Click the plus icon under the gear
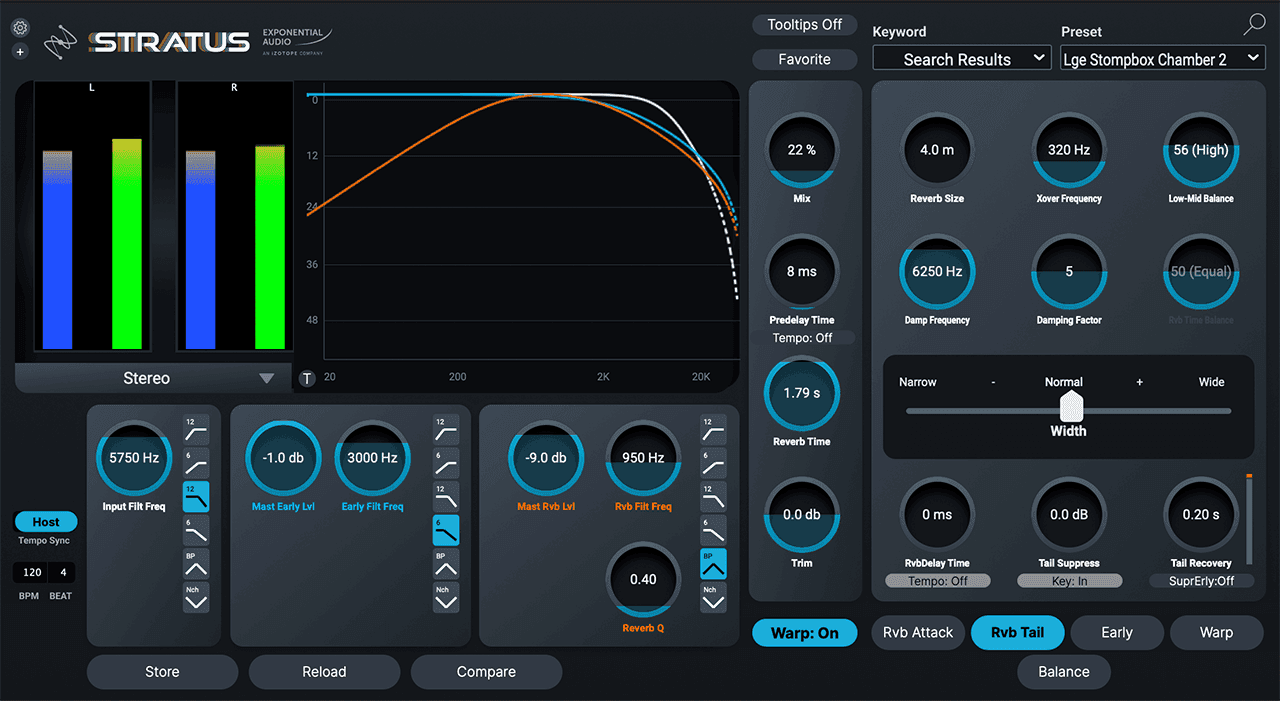 20,52
